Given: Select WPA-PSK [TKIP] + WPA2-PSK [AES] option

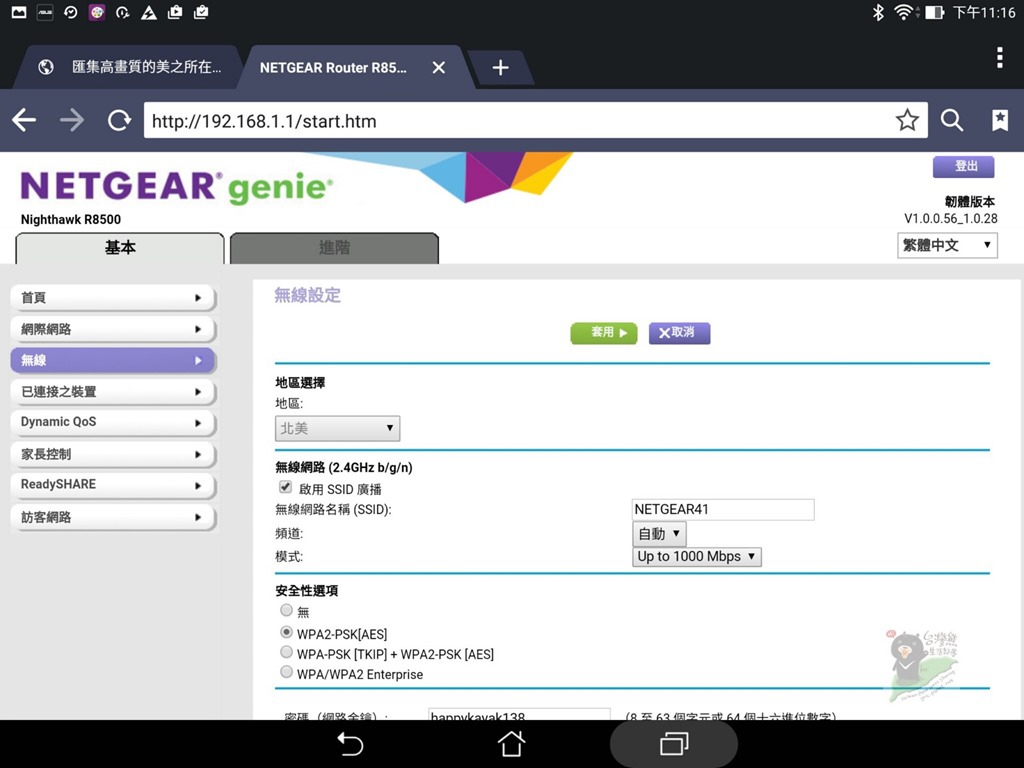Looking at the screenshot, I should click(286, 652).
